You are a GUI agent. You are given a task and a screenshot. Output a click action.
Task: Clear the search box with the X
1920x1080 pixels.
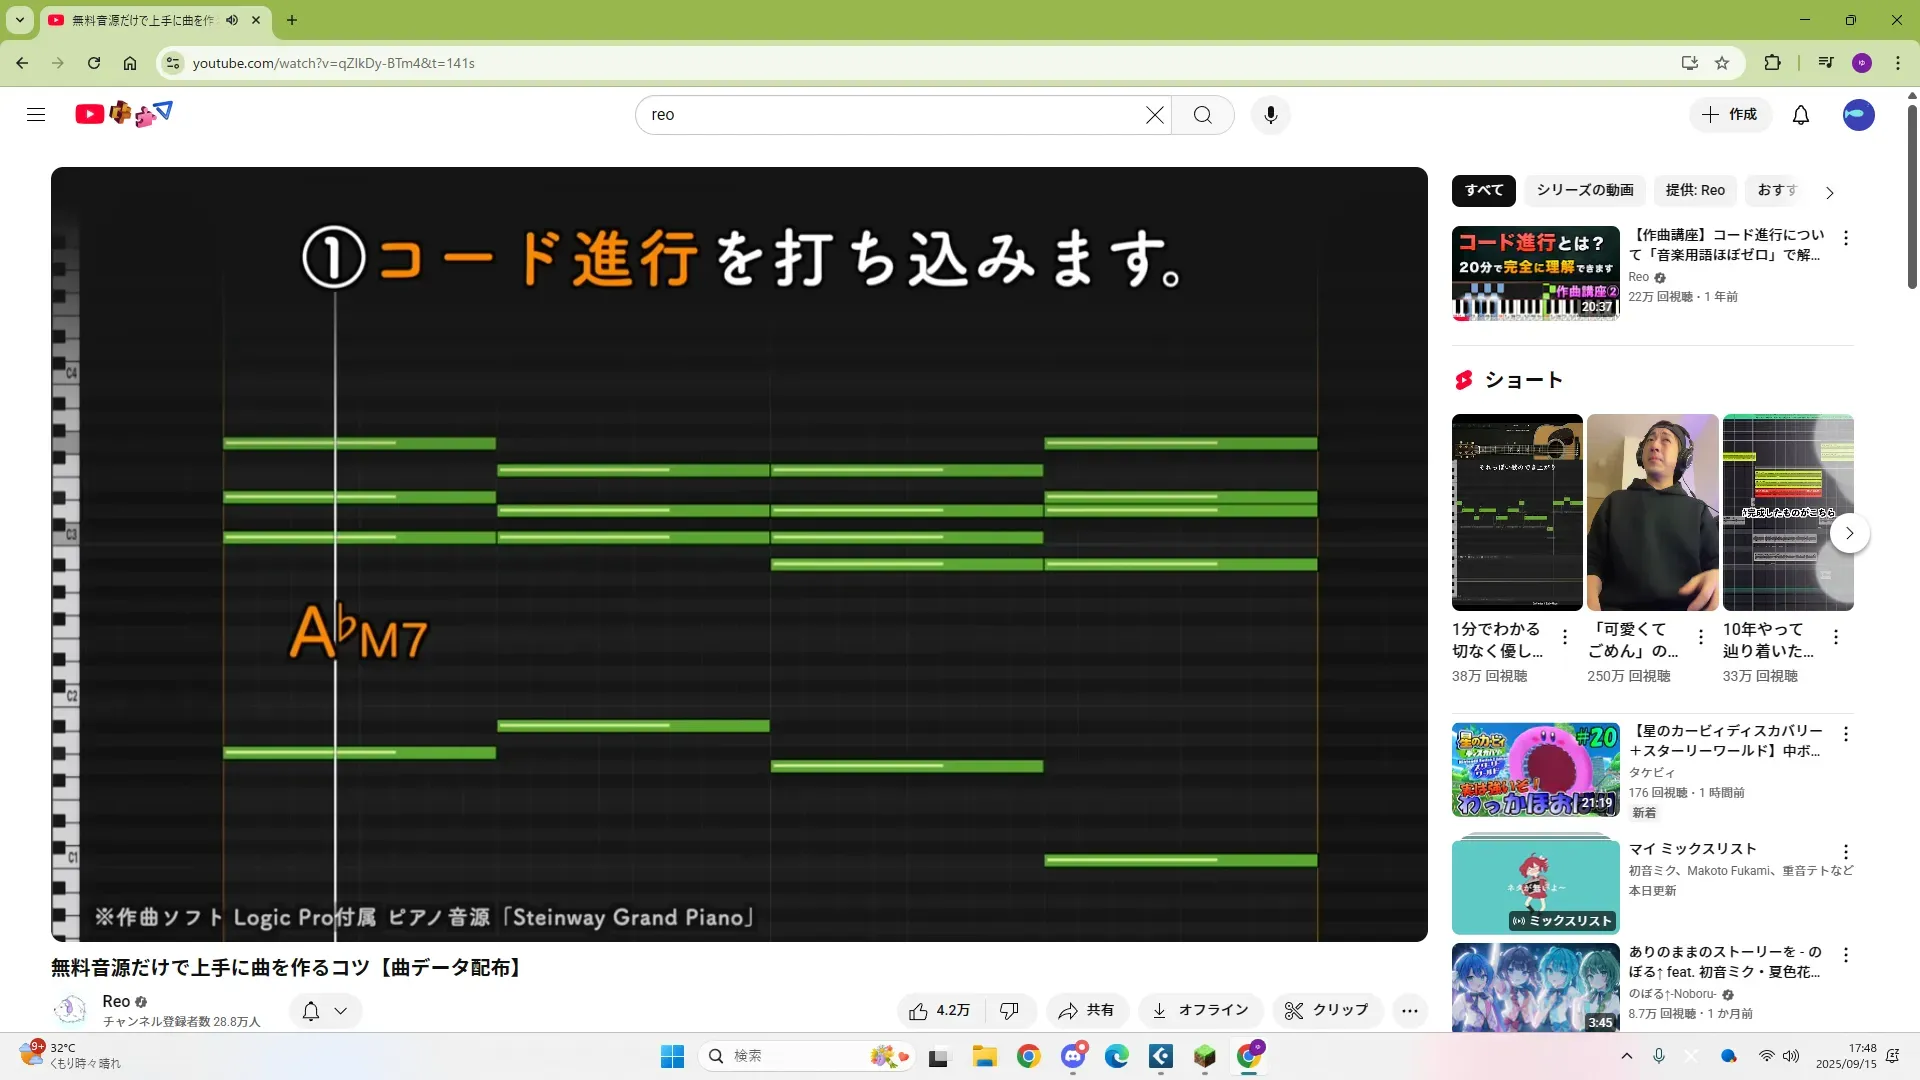click(x=1154, y=115)
